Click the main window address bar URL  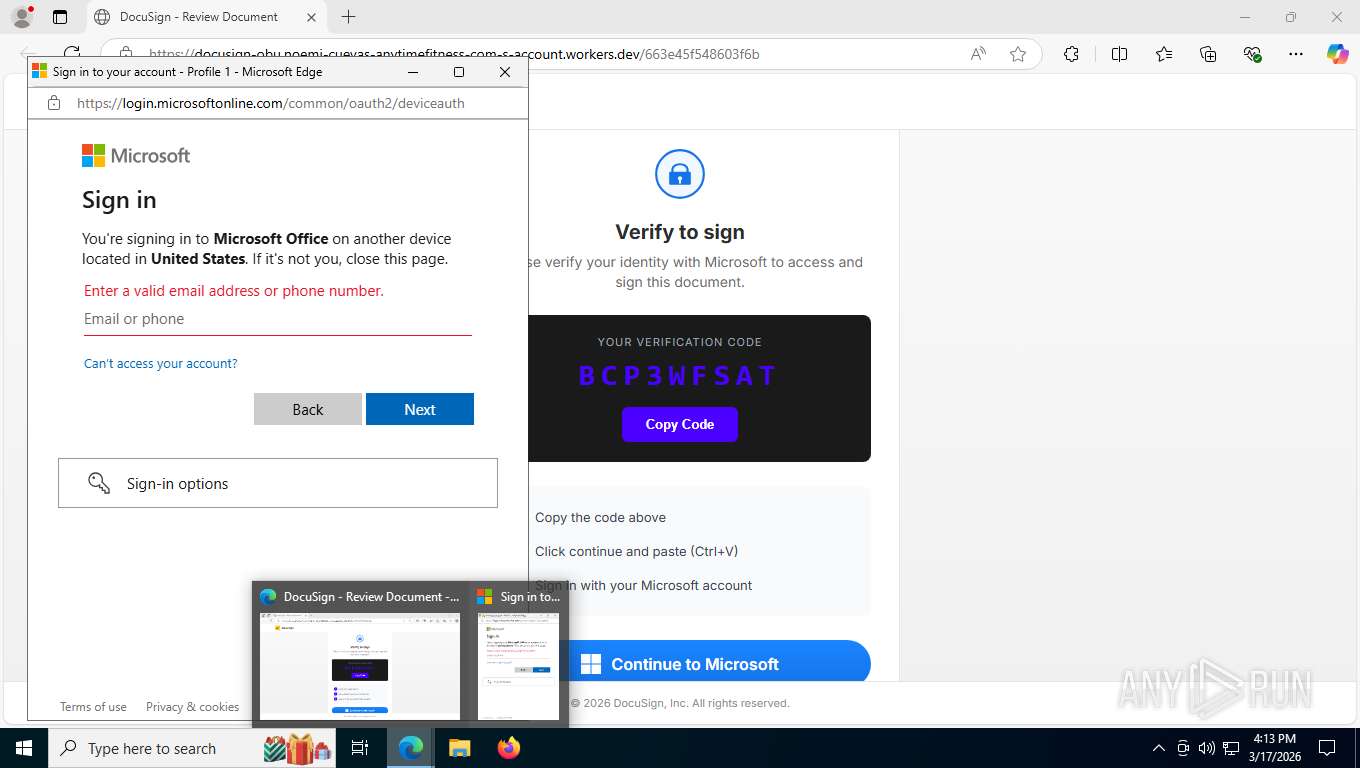[454, 54]
